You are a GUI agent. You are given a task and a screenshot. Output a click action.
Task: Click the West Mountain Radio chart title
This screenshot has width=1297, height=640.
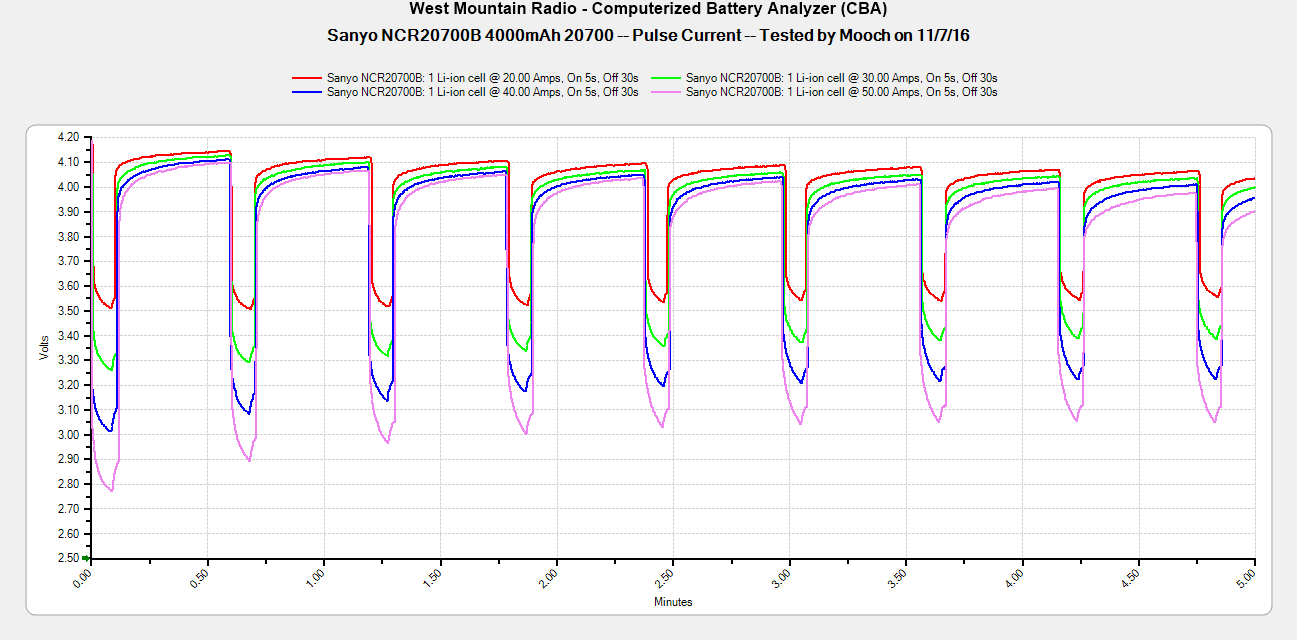coord(648,9)
